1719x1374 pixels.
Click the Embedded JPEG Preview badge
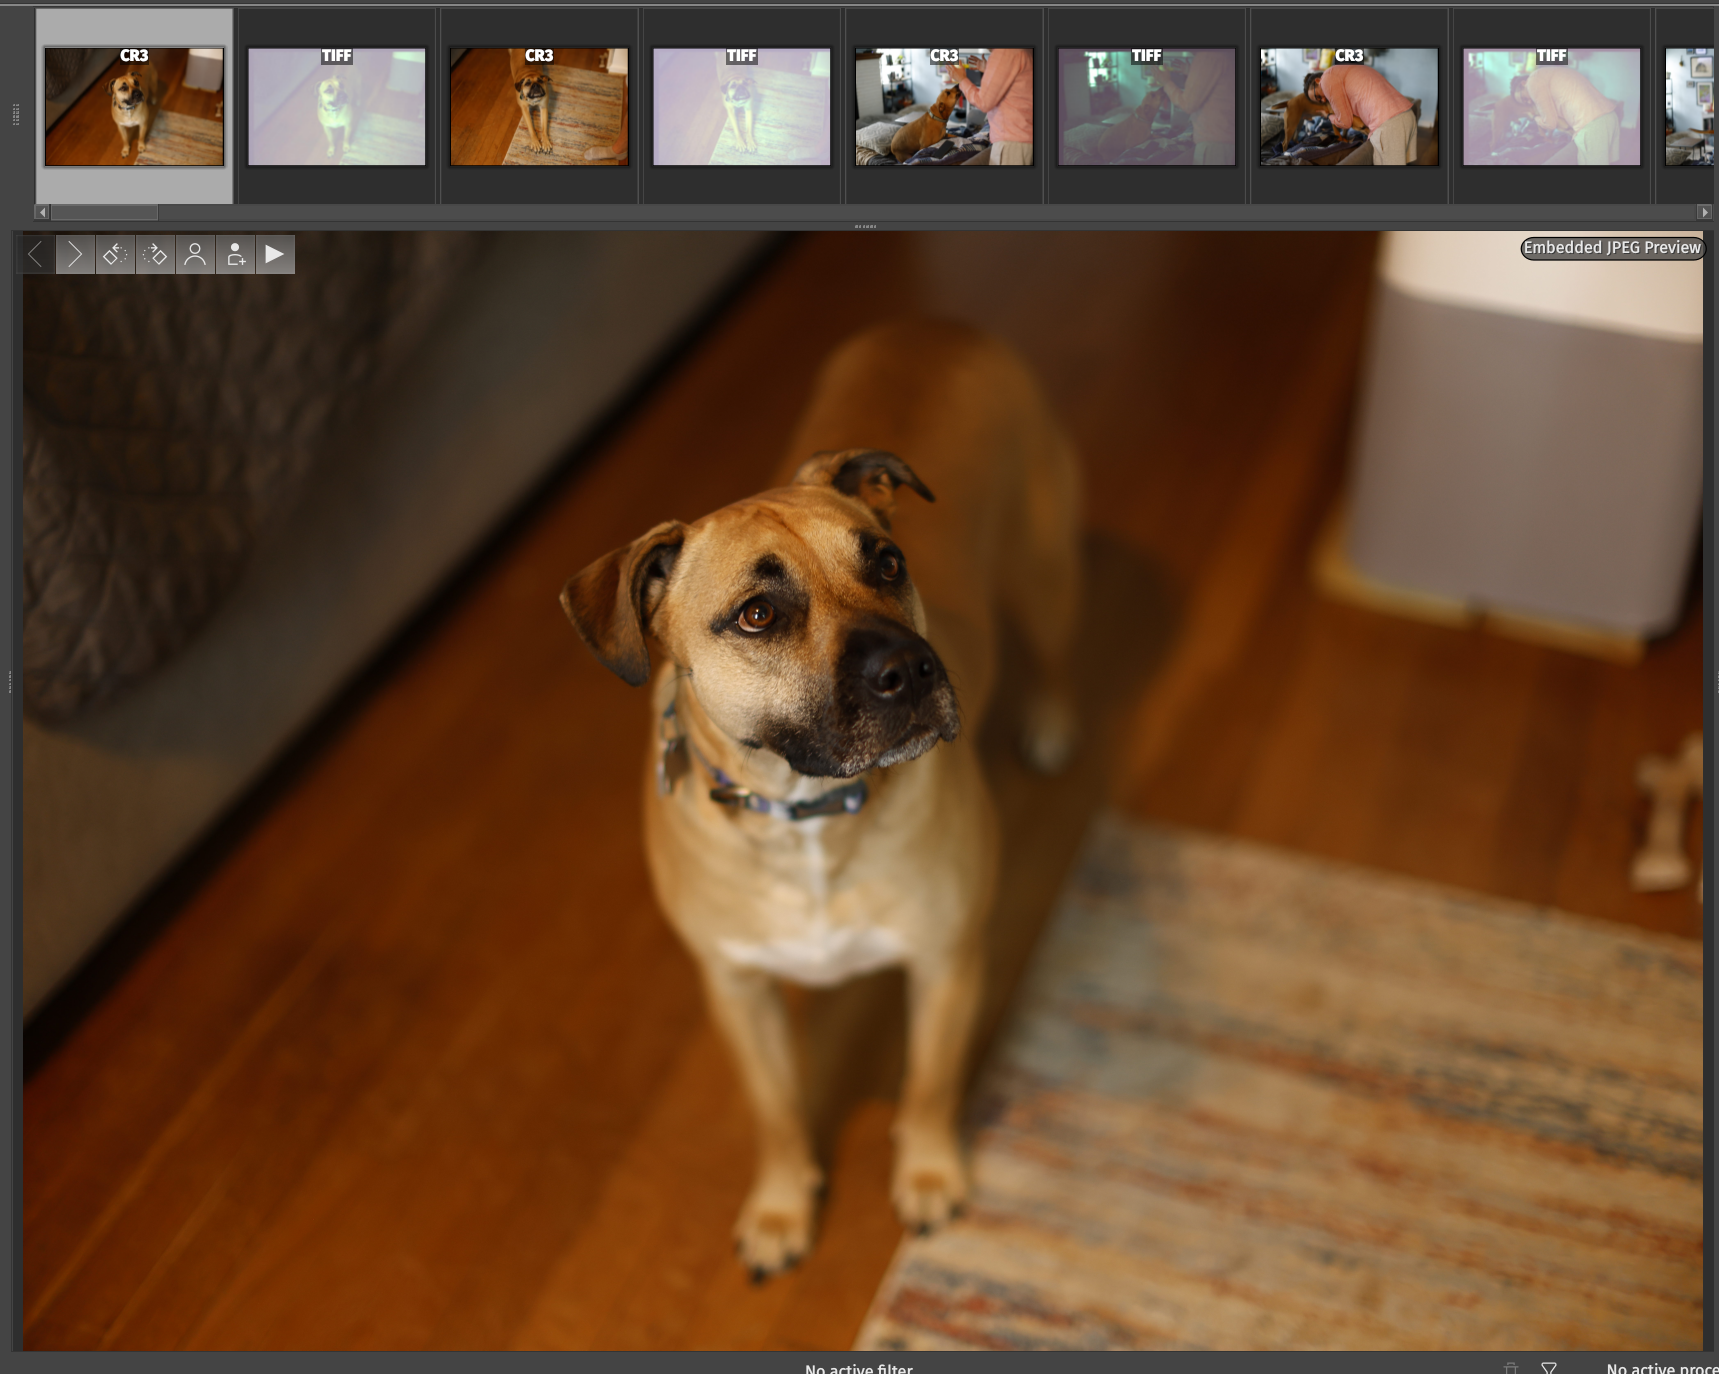pos(1611,248)
